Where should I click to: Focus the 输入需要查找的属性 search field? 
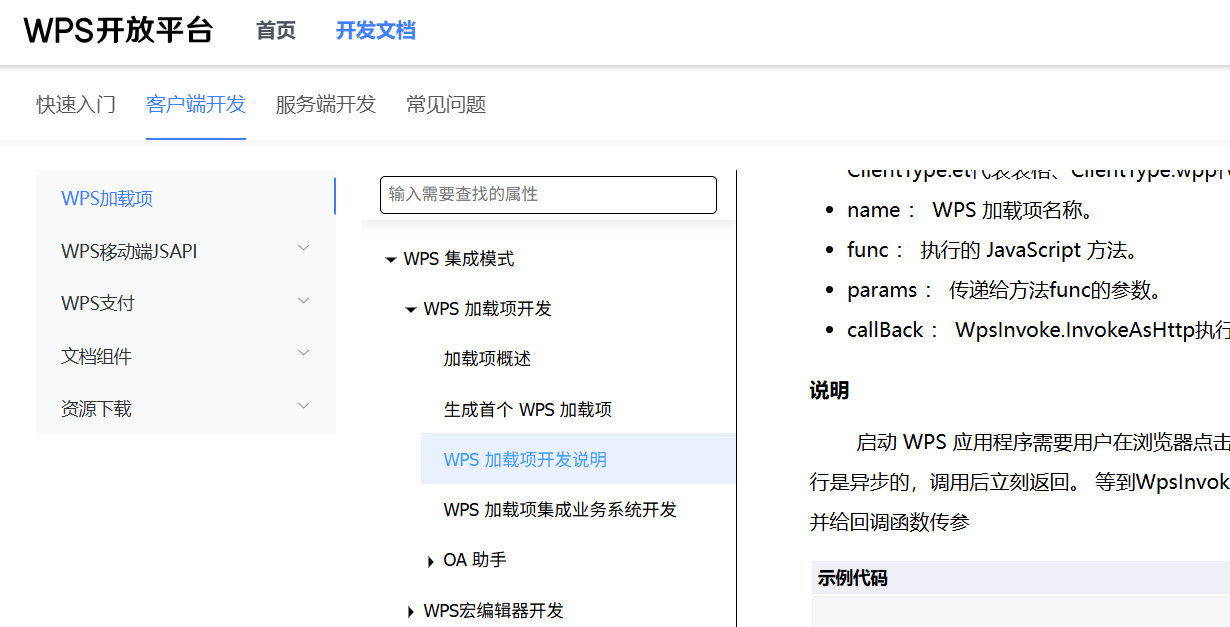[548, 194]
